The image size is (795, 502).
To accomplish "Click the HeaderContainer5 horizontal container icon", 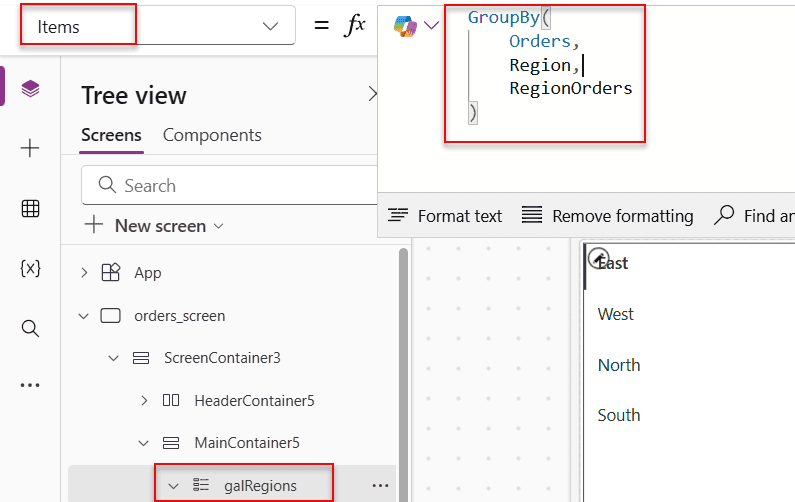I will pos(171,401).
